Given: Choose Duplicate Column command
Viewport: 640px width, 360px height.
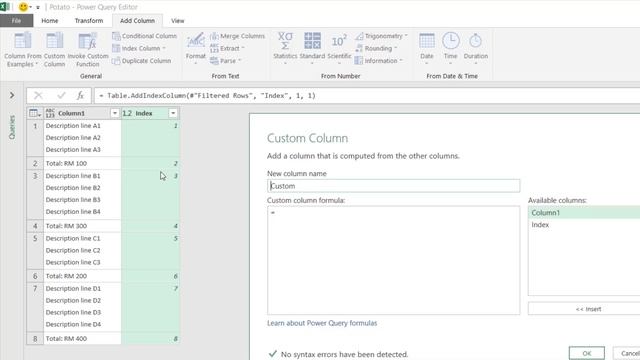Looking at the screenshot, I should pyautogui.click(x=142, y=60).
